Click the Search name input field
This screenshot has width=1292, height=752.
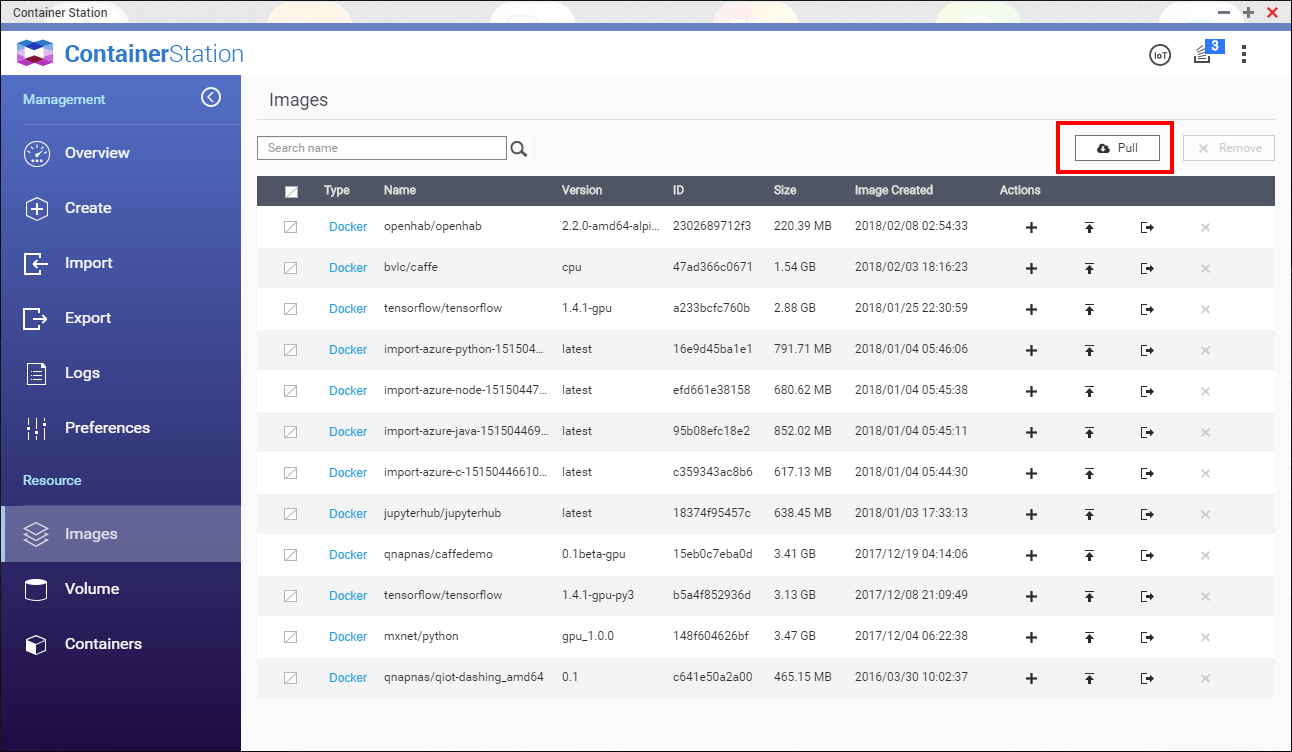click(x=382, y=148)
